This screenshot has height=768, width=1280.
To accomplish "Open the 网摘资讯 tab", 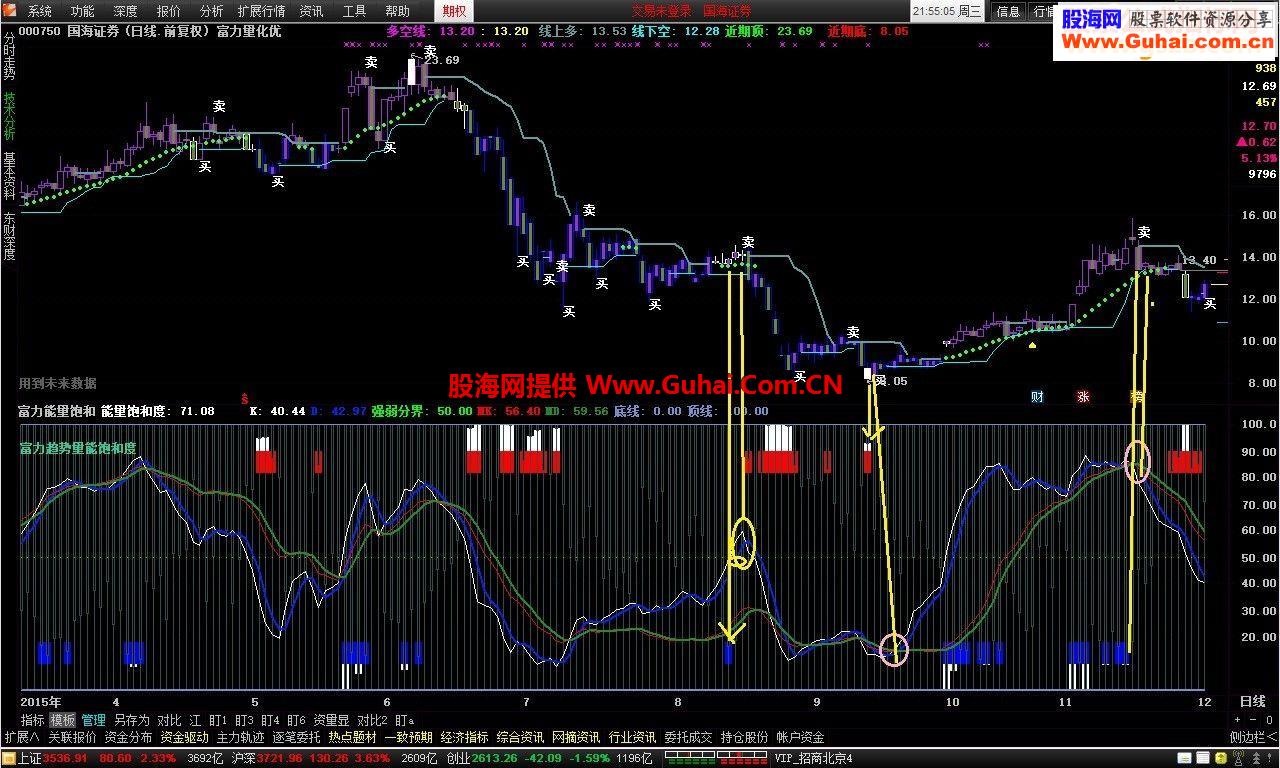I will 576,738.
